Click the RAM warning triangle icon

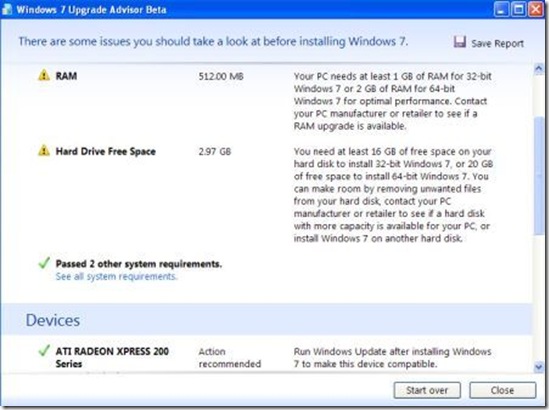point(44,75)
